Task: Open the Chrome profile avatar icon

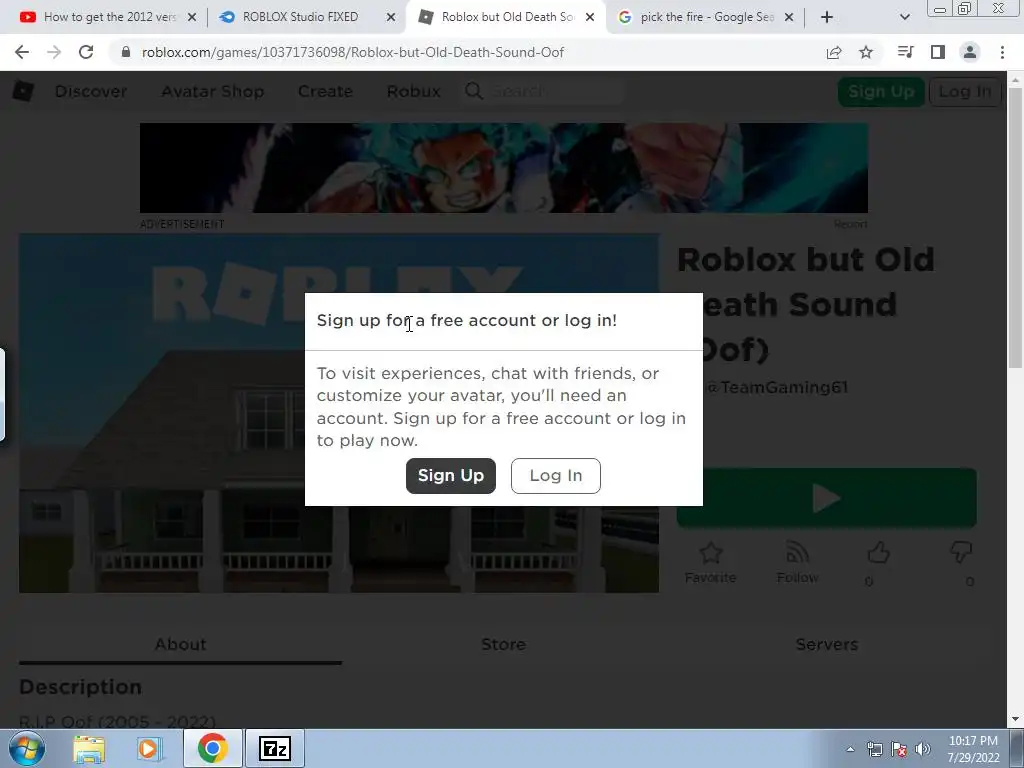Action: point(970,52)
